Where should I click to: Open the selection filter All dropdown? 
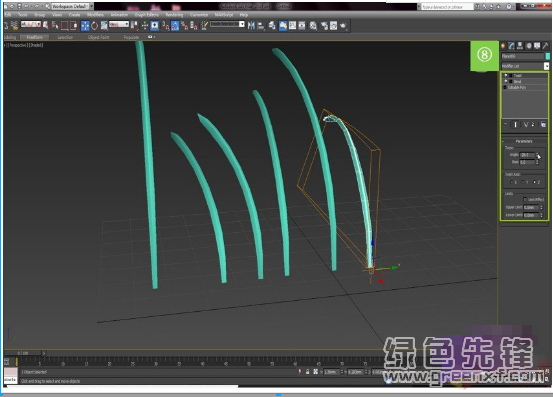pos(31,24)
